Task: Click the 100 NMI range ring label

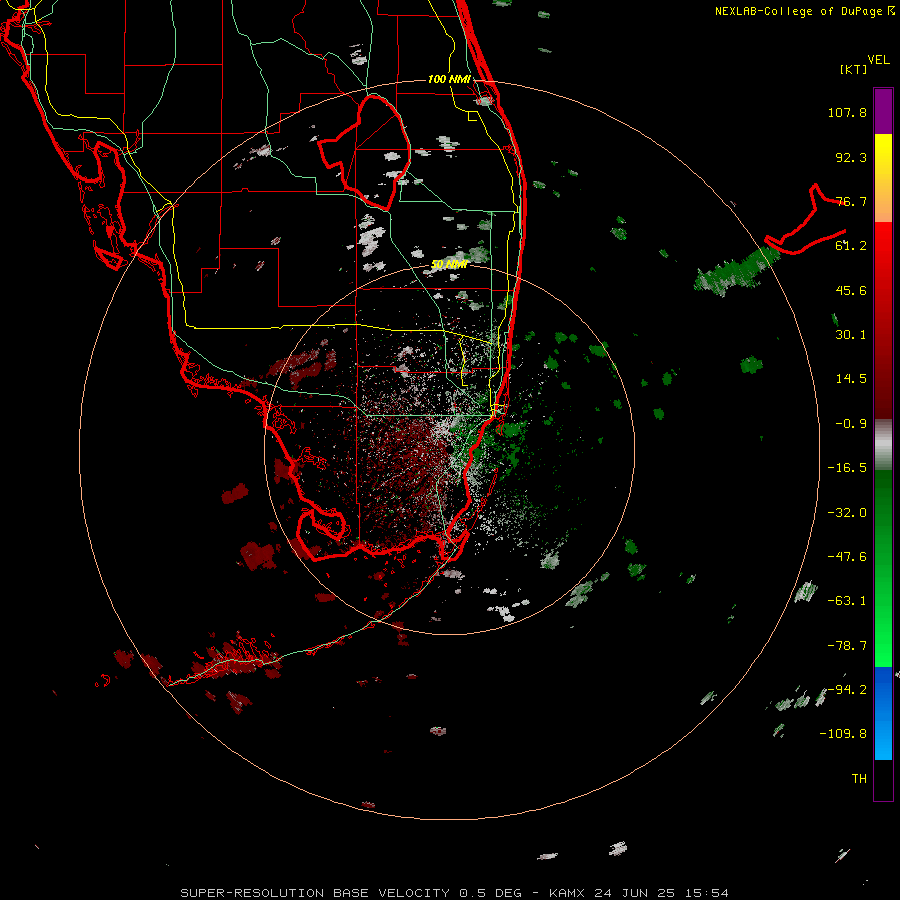Action: [x=449, y=79]
